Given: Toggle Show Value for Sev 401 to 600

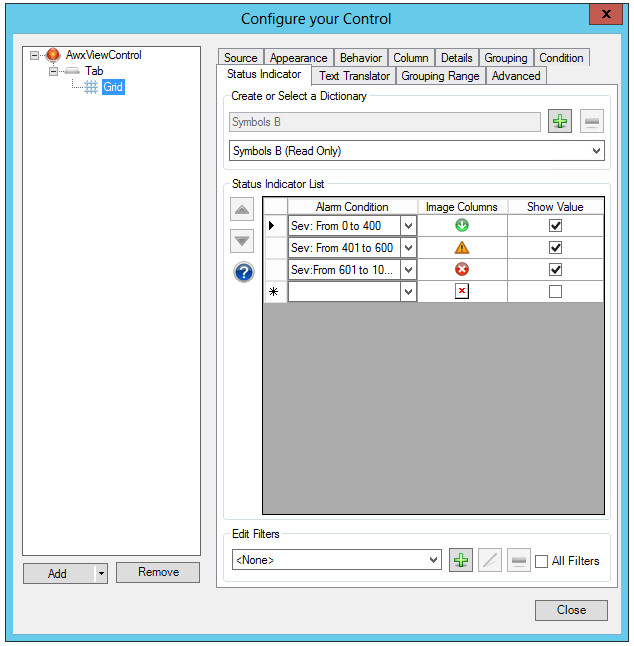Looking at the screenshot, I should coord(556,248).
